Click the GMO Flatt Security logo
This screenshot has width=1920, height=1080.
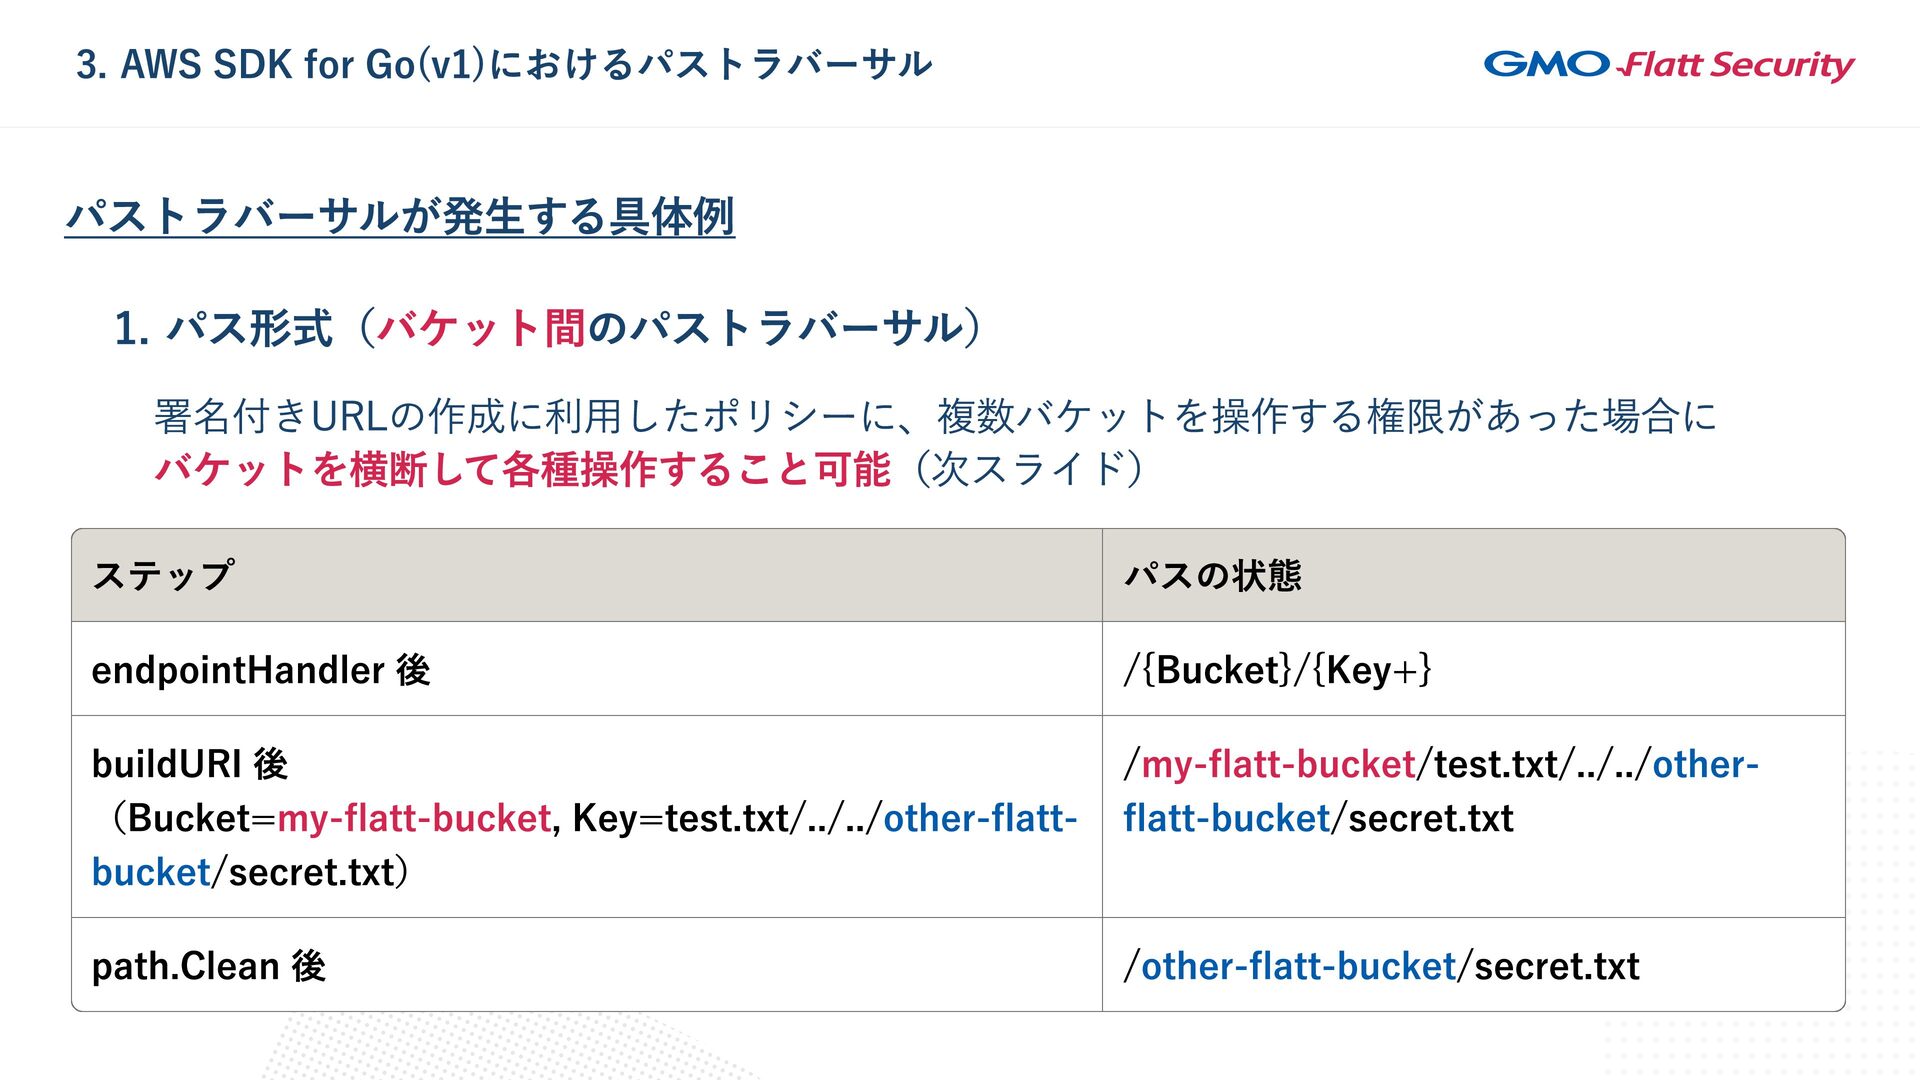1668,65
